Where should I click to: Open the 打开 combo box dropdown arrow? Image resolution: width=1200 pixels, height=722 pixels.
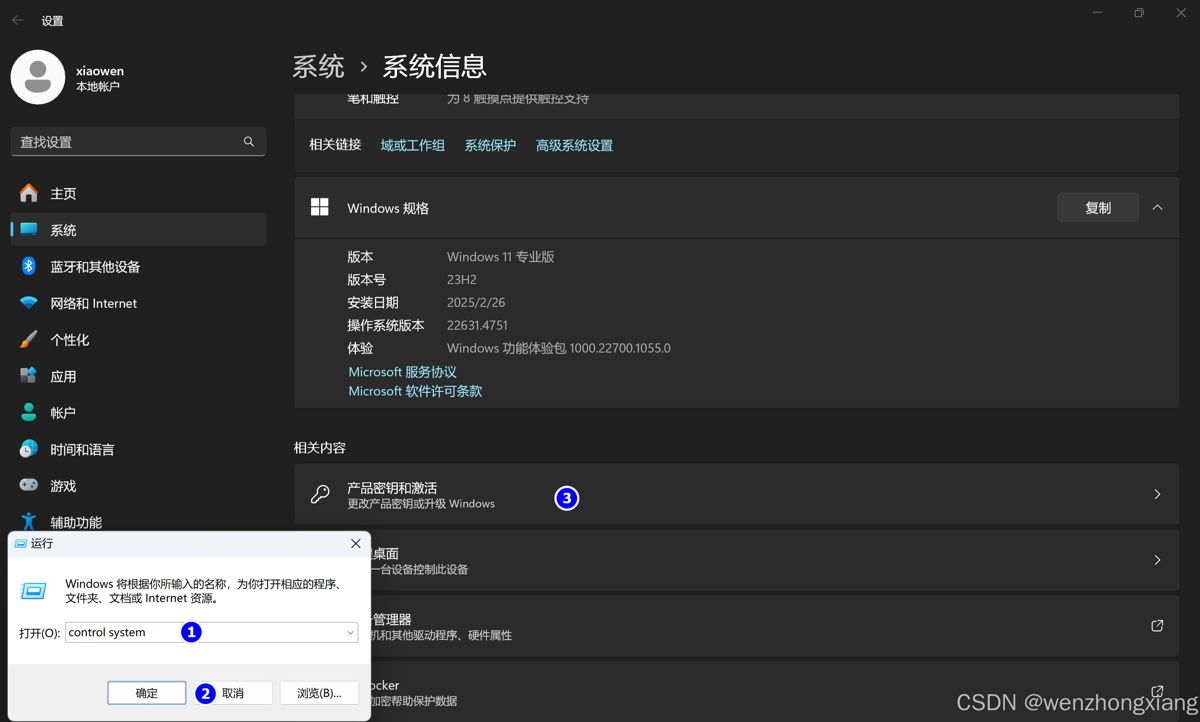pos(350,633)
